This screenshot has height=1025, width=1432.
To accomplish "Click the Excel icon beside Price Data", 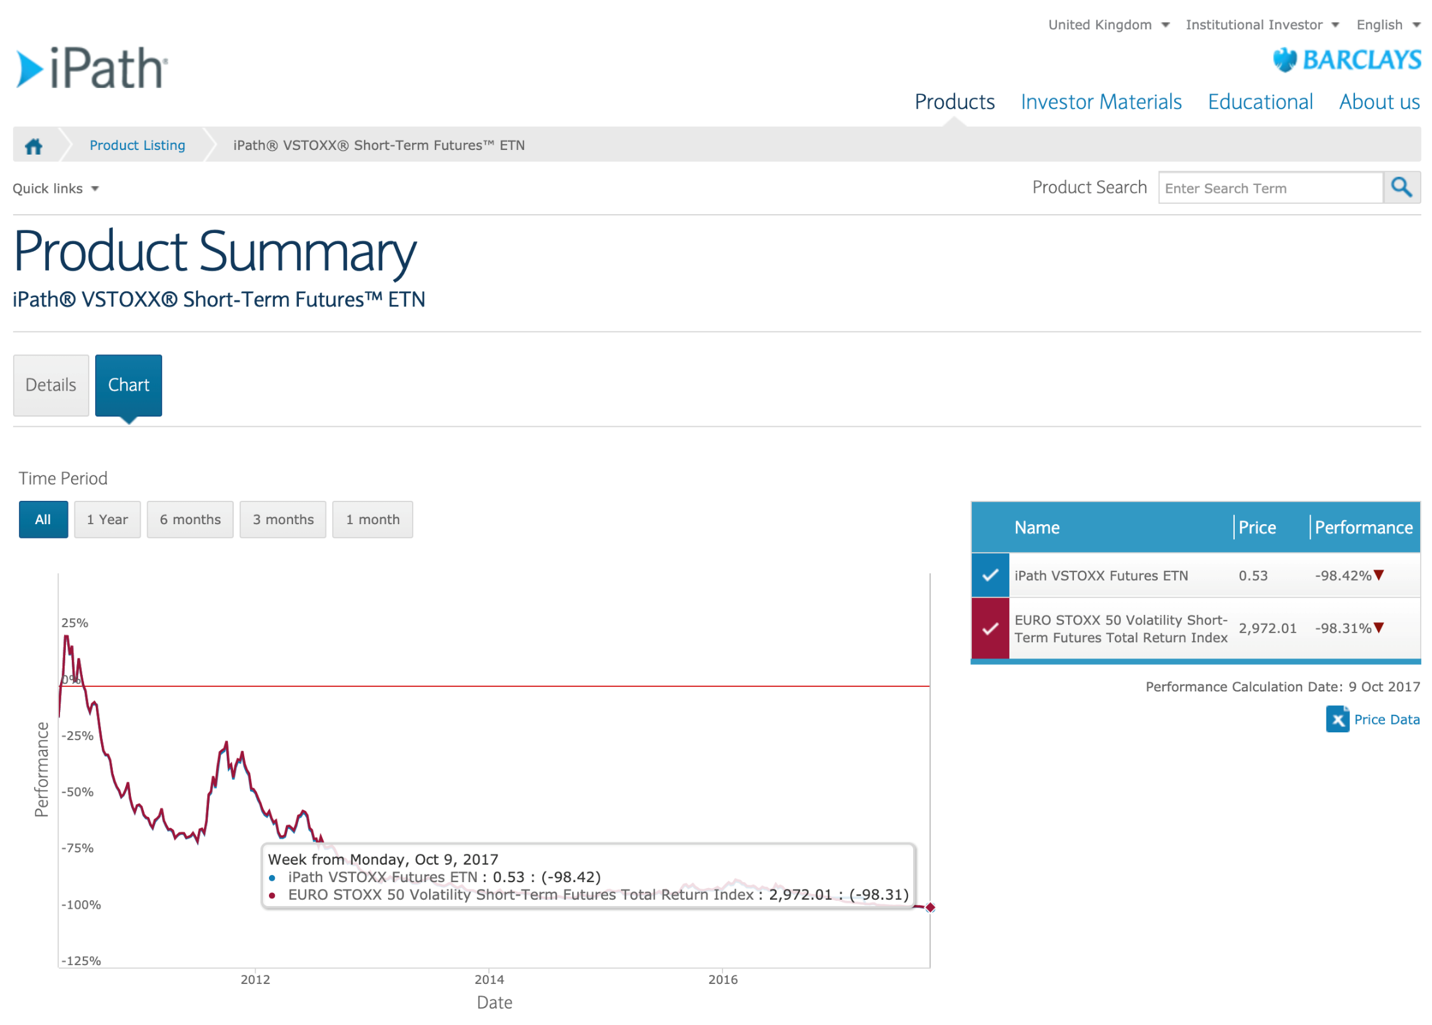I will [x=1337, y=719].
